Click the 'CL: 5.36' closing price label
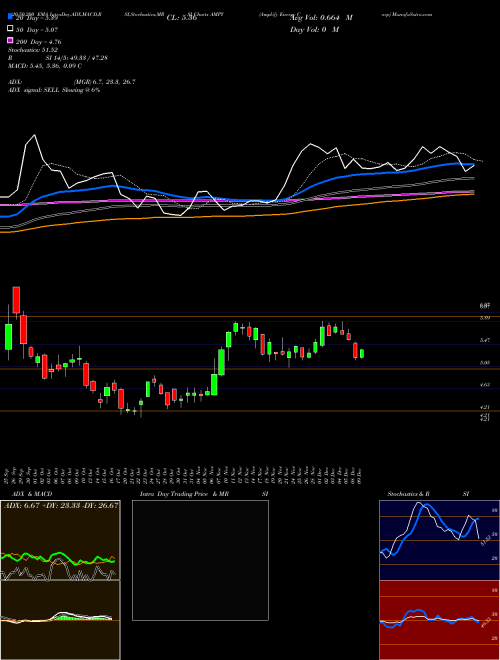The height and width of the screenshot is (660, 500). coord(182,18)
